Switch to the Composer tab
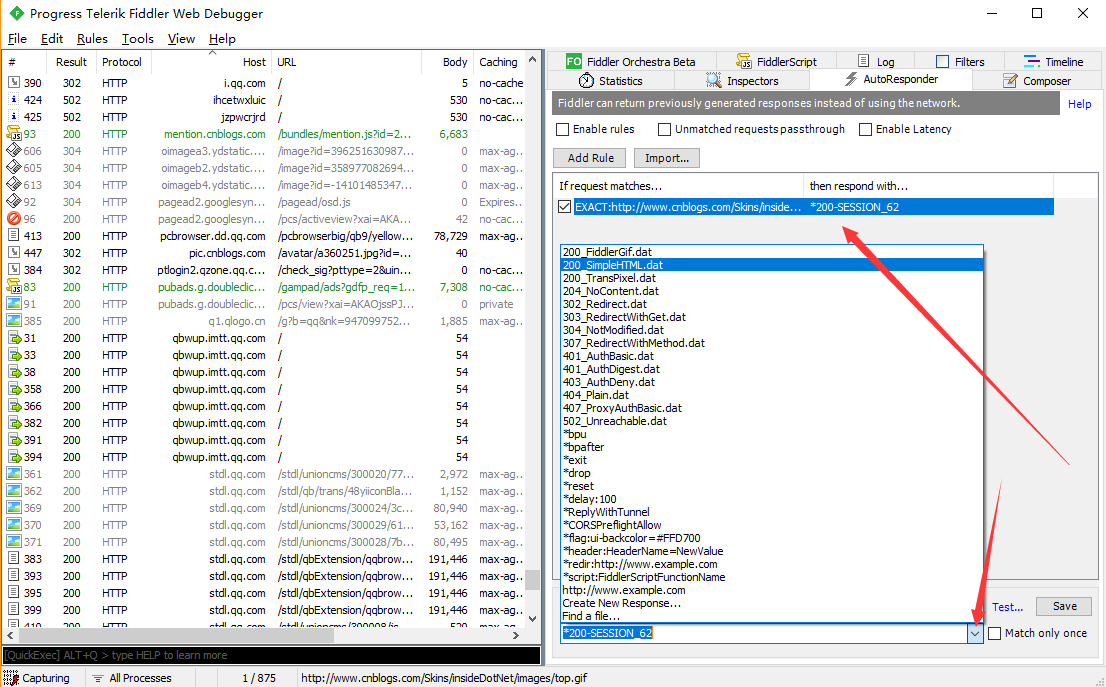Screen dimensions: 1106x687 click(x=1038, y=80)
